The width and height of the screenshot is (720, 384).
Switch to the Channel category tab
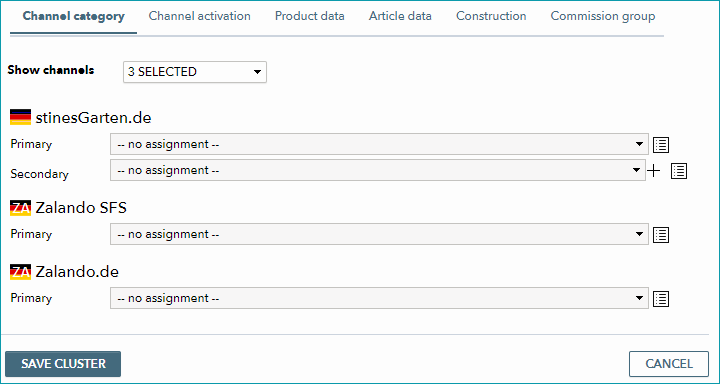(73, 16)
